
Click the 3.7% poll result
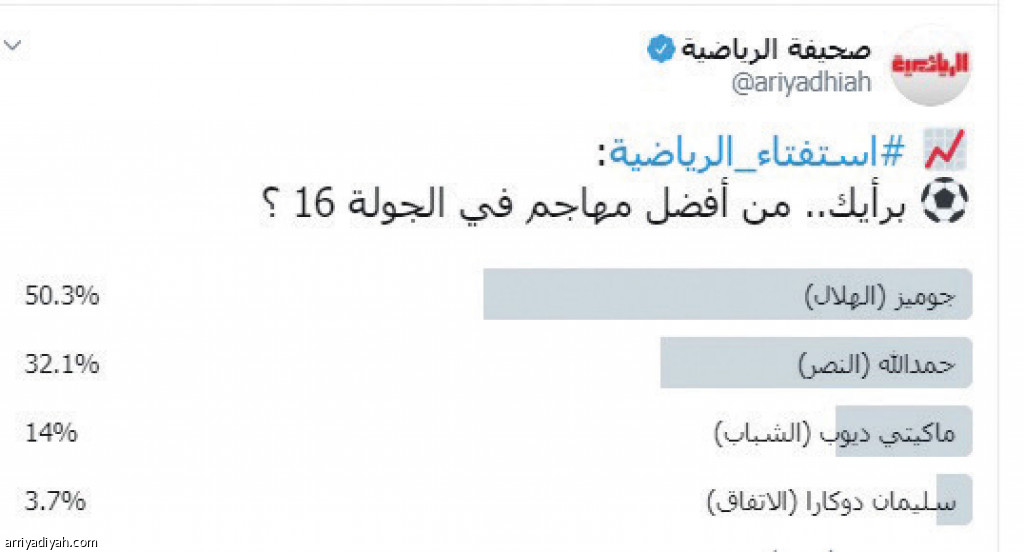click(x=55, y=501)
